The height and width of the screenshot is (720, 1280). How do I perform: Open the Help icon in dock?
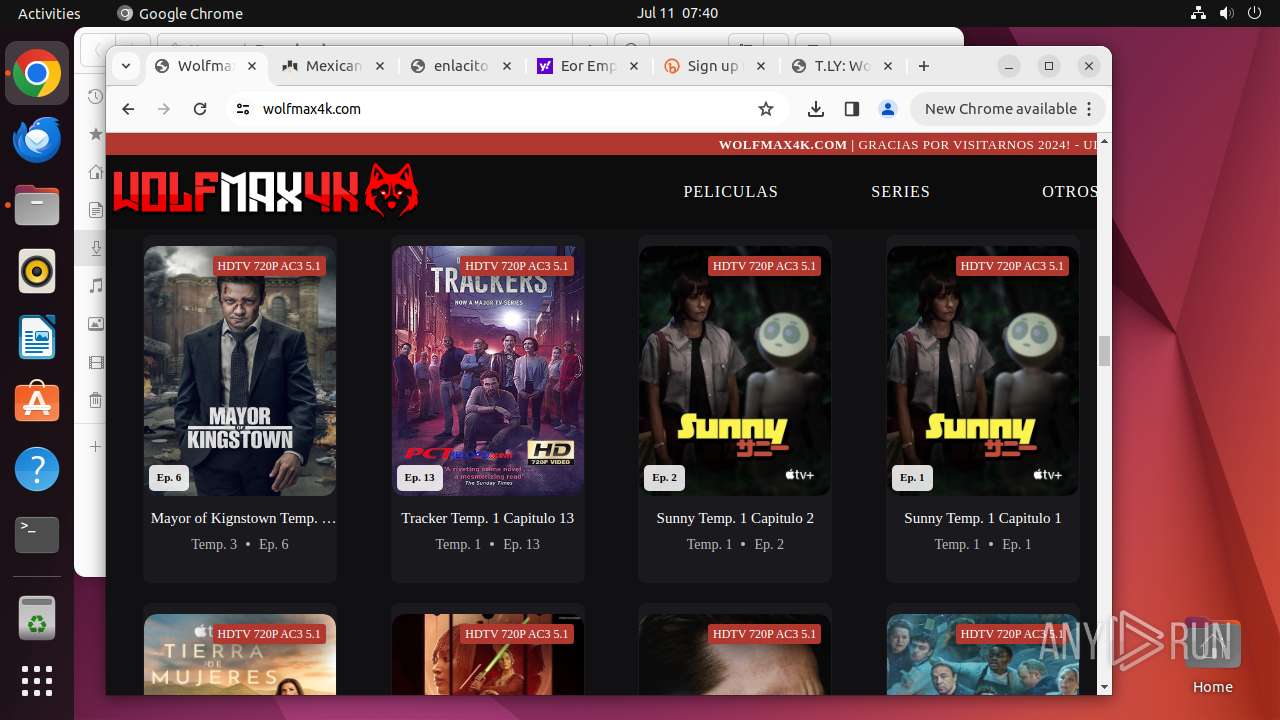[37, 469]
